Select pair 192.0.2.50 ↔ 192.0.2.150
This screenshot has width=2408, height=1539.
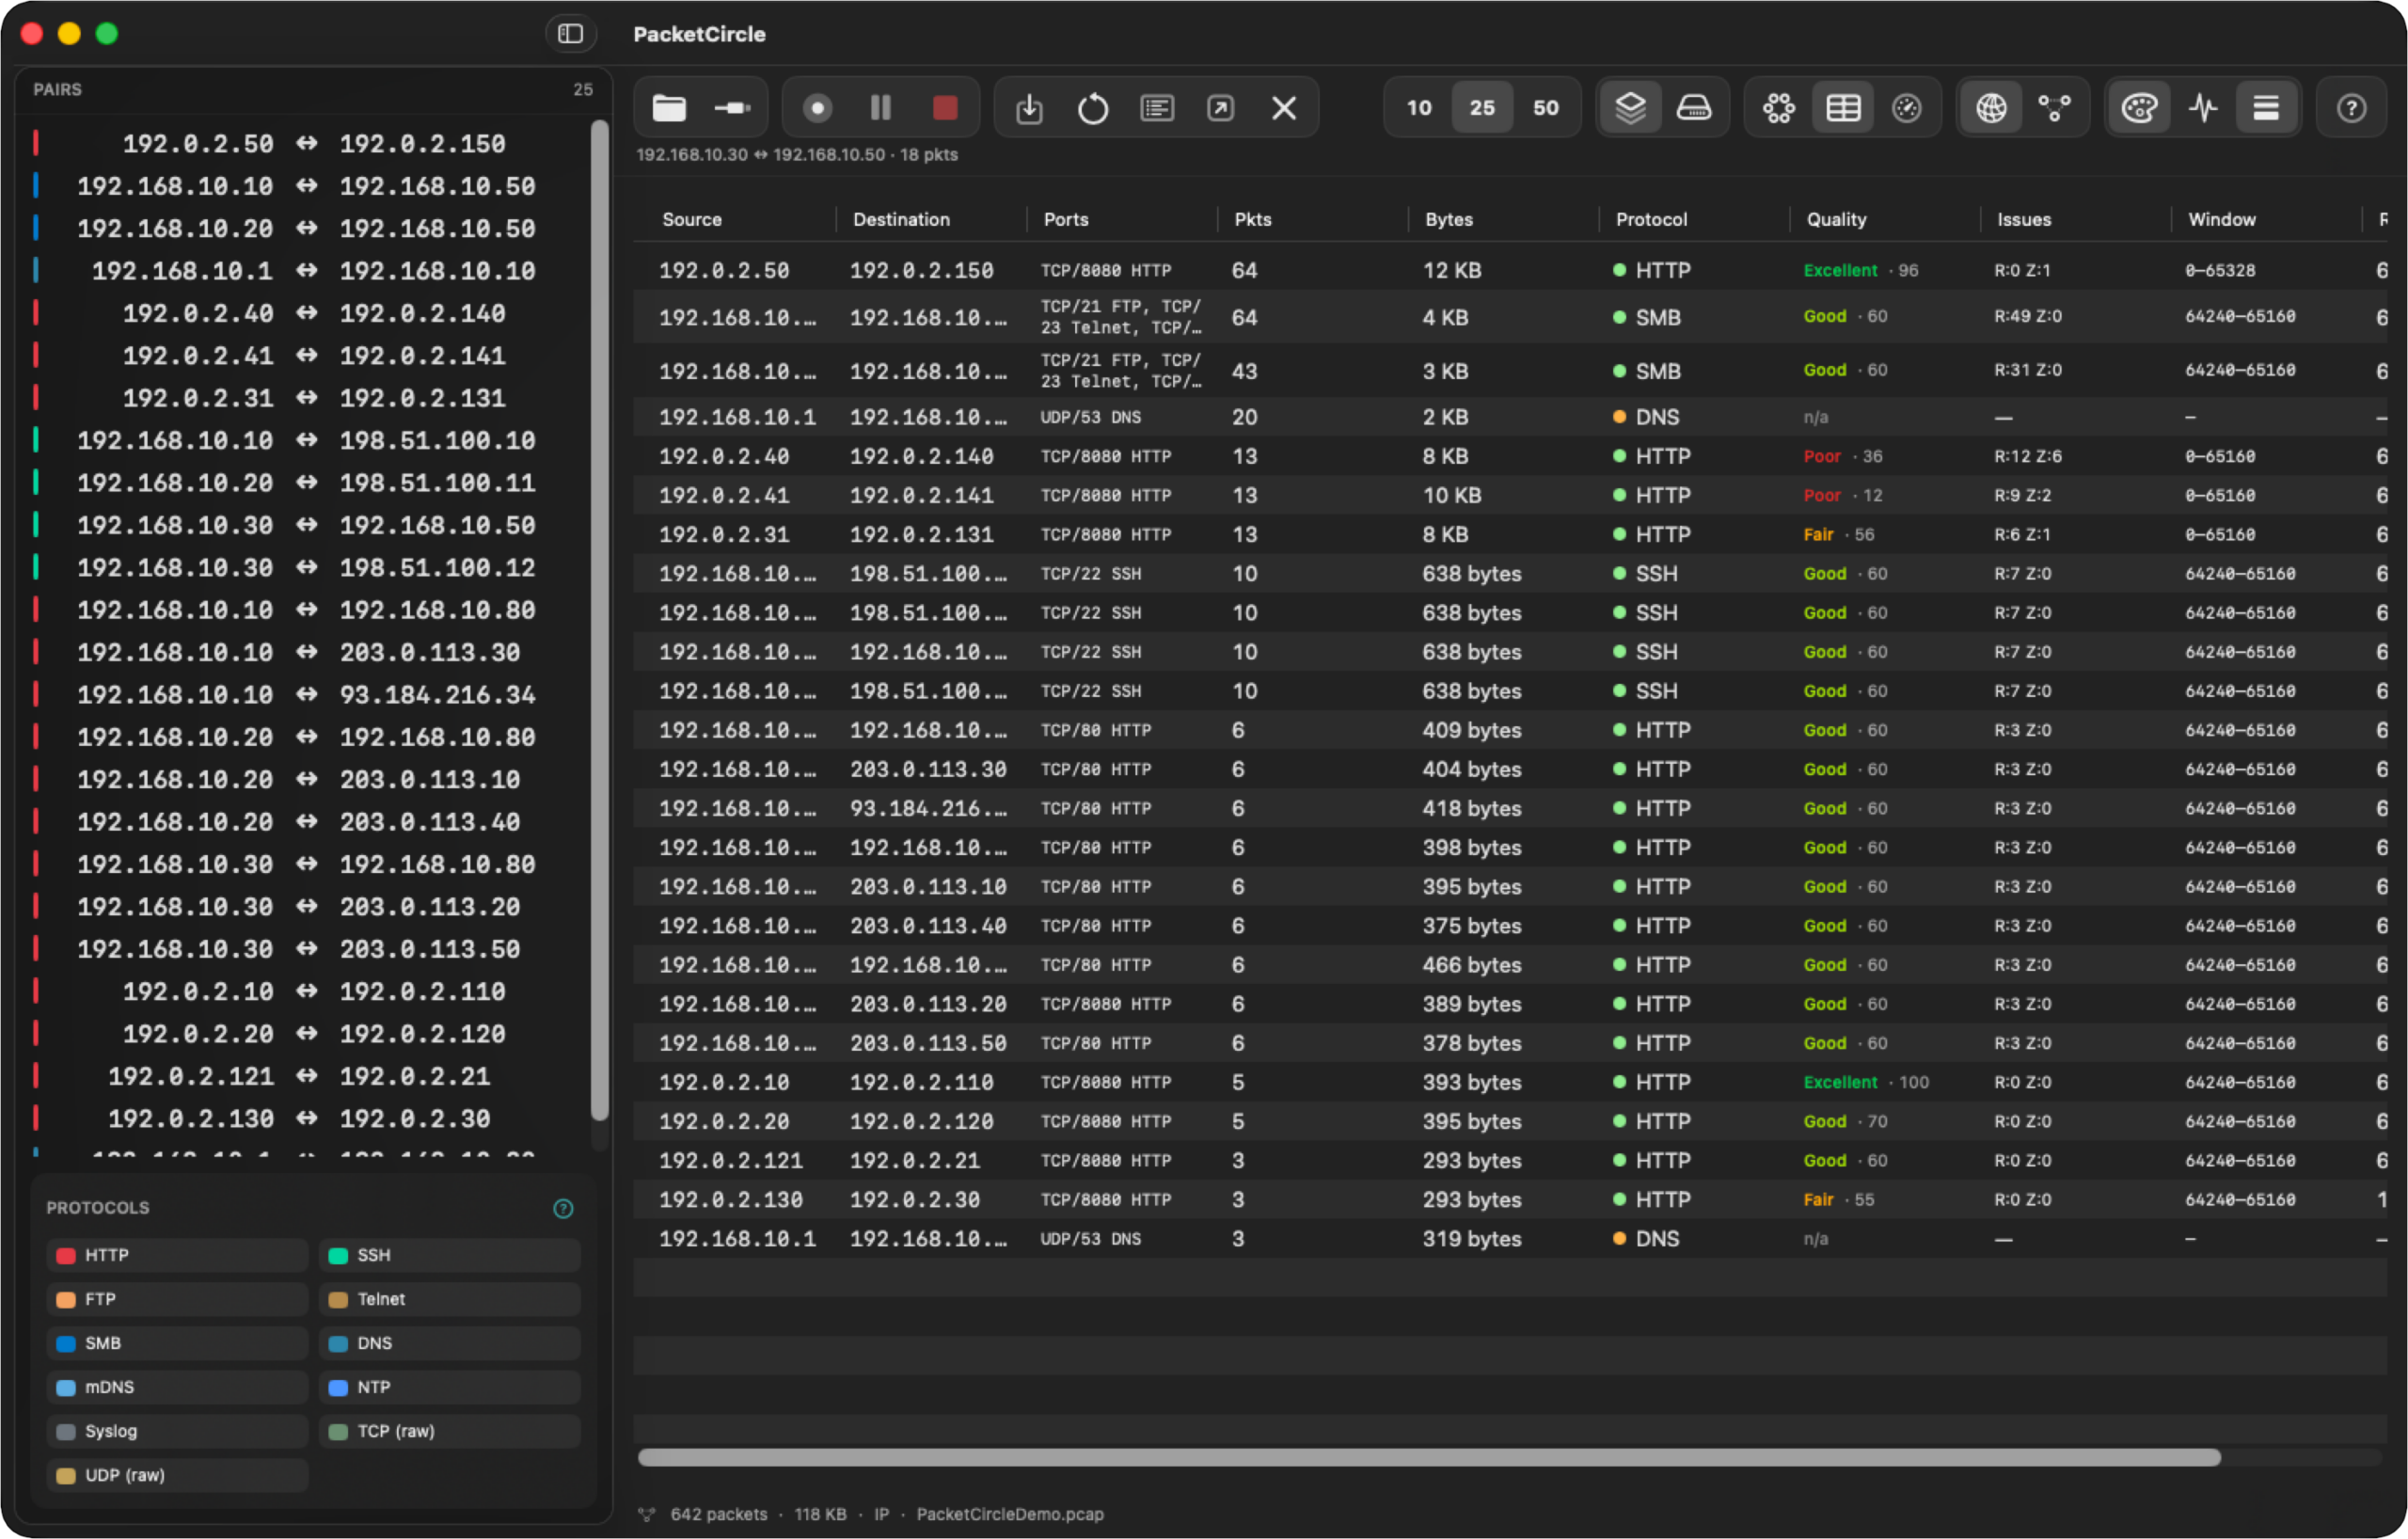point(307,143)
